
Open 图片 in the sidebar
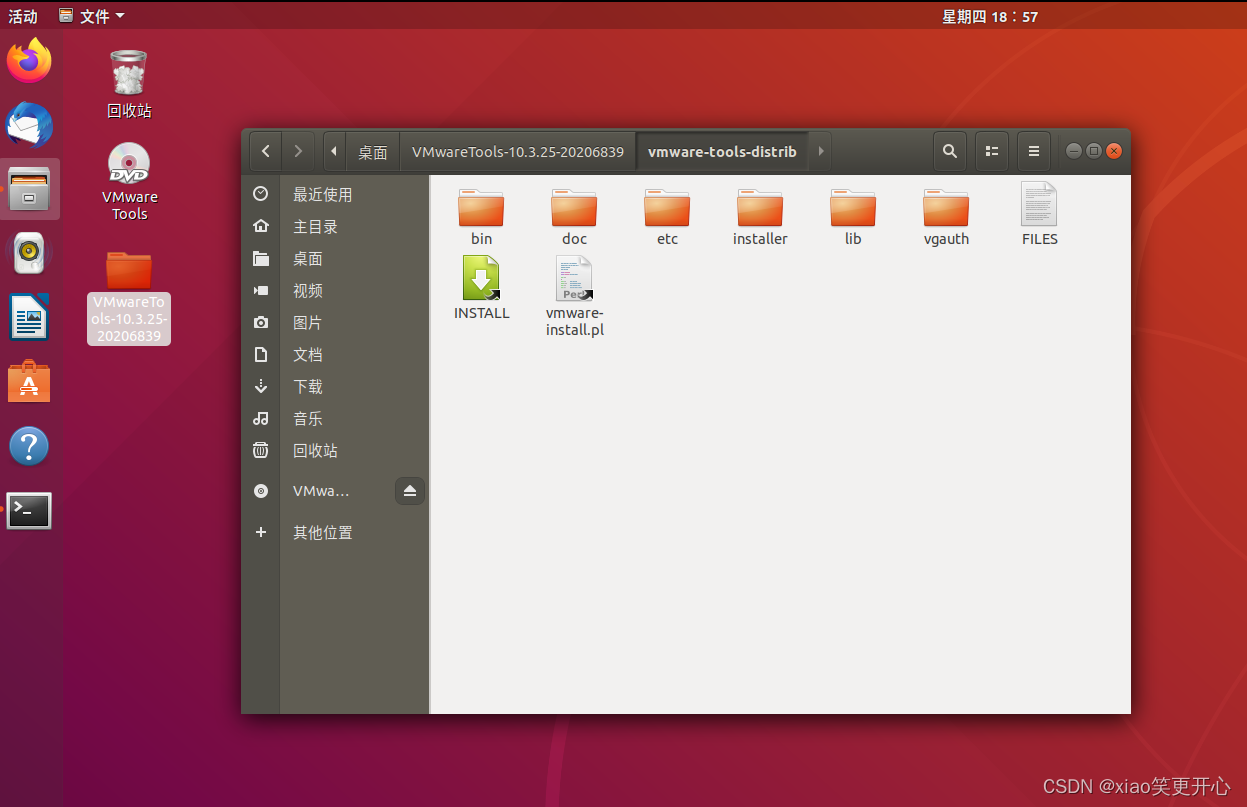[x=336, y=322]
